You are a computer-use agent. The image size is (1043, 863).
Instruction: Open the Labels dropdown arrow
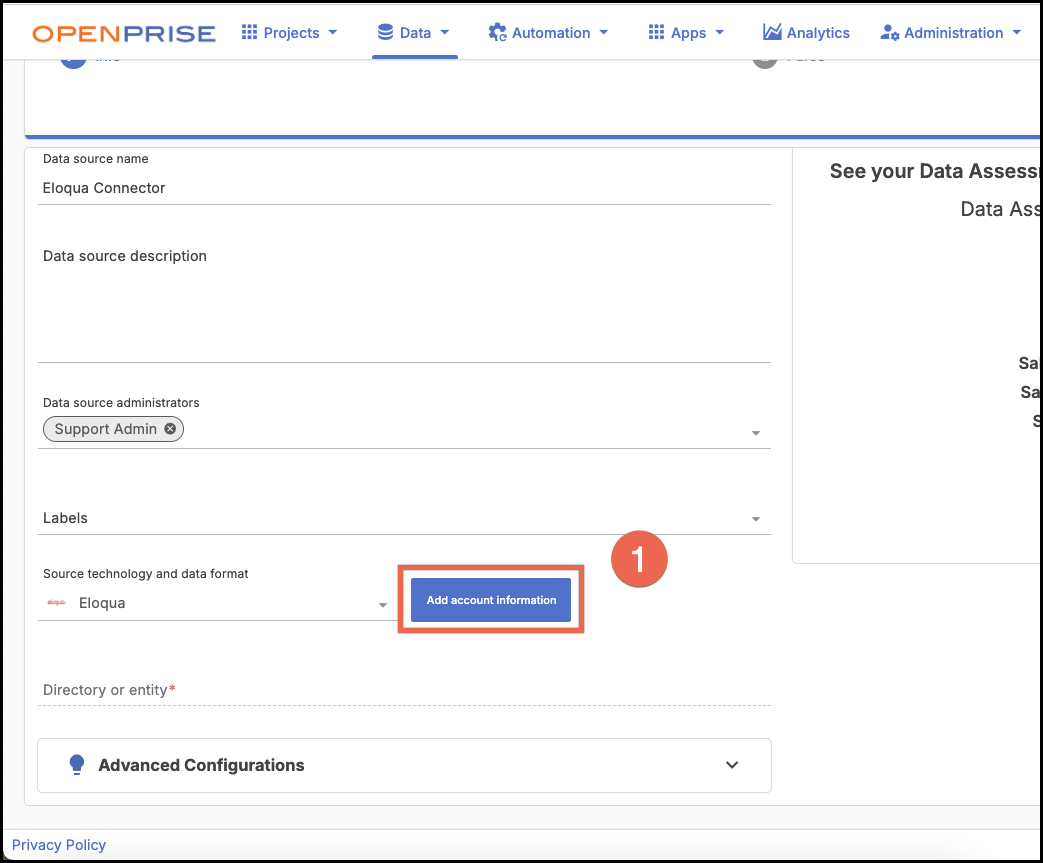coord(756,519)
